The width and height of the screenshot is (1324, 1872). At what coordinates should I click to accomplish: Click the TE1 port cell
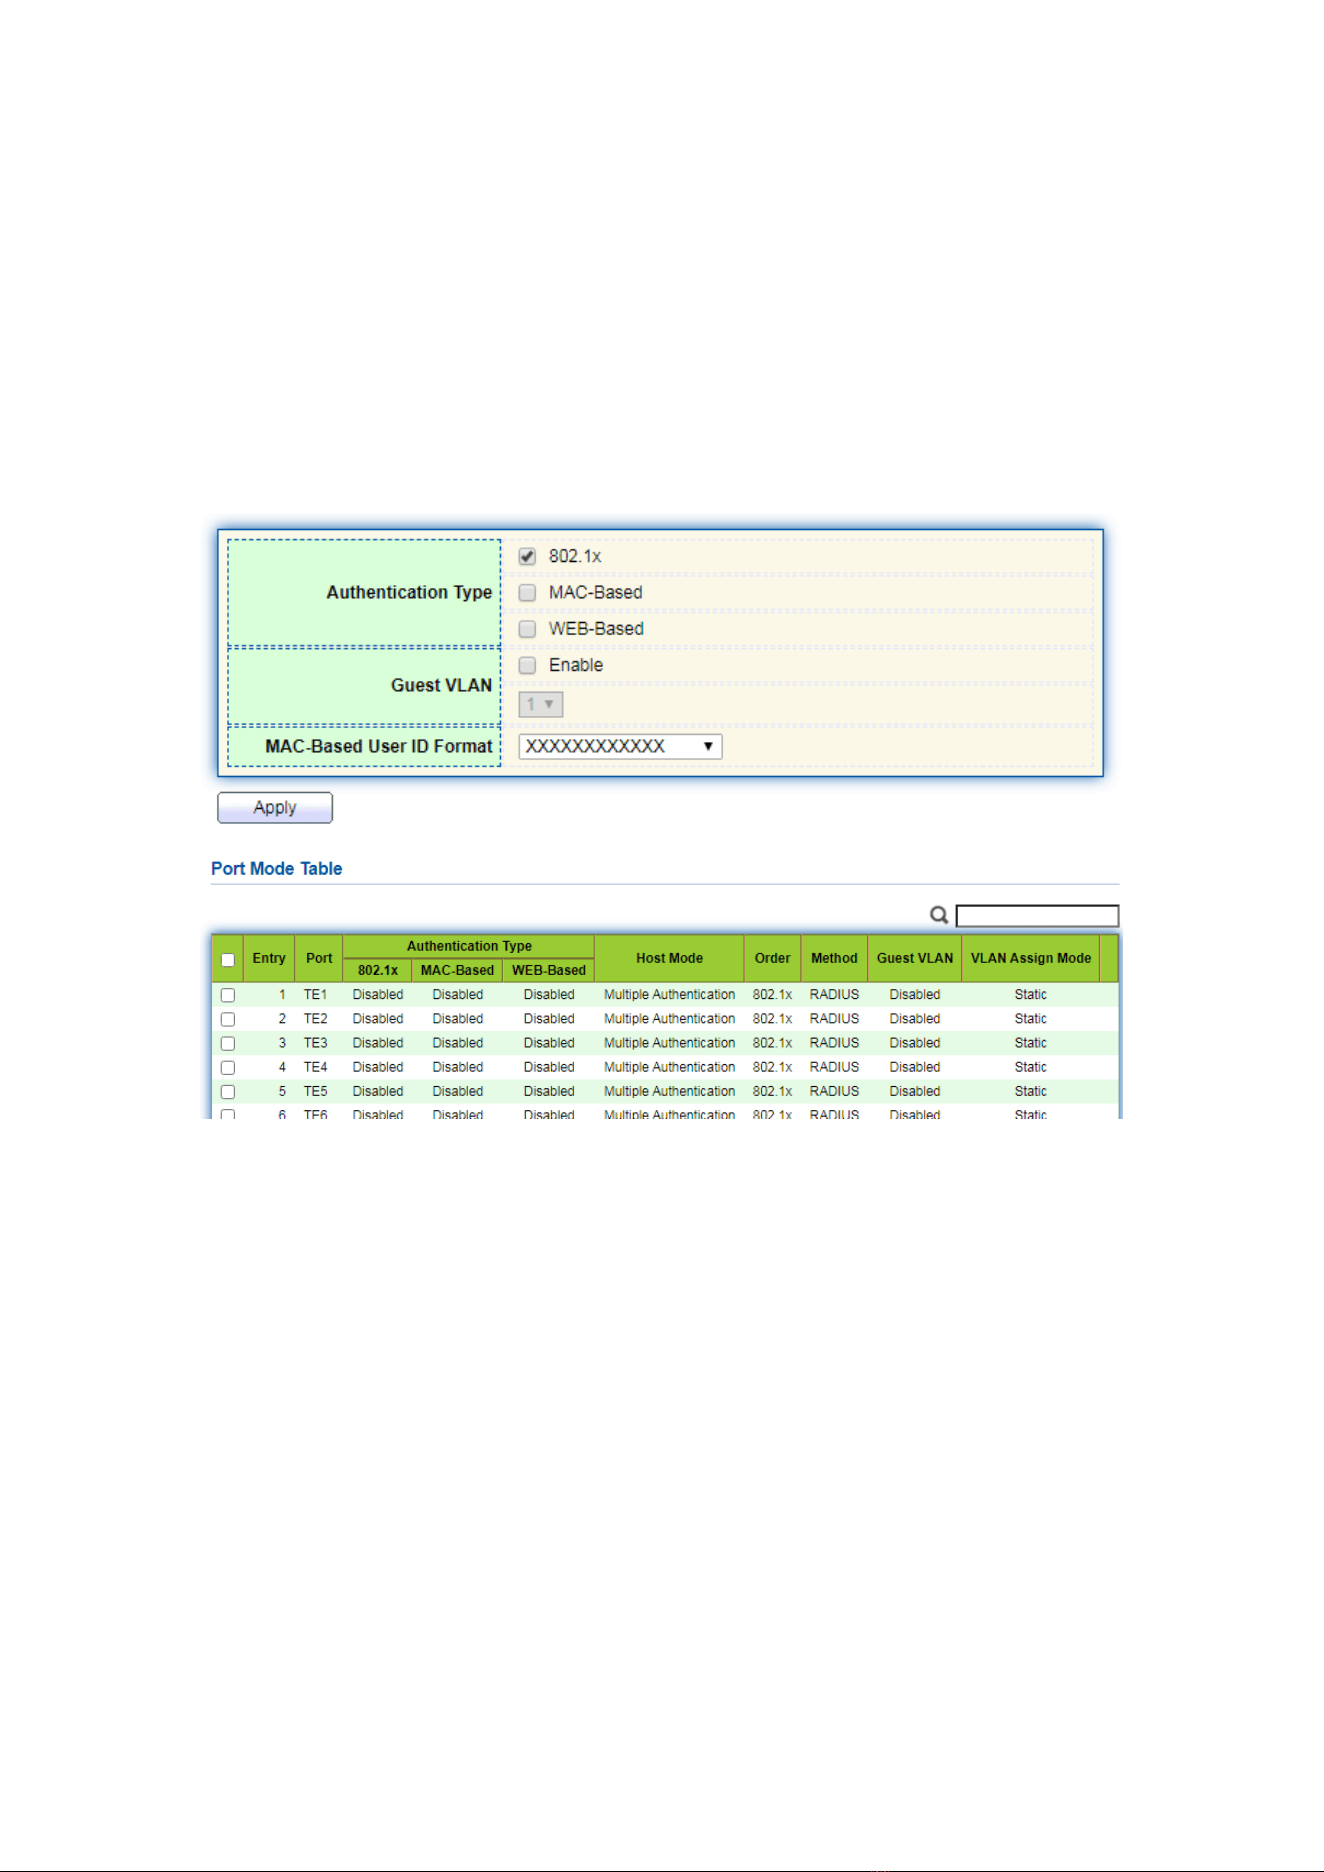click(x=315, y=995)
